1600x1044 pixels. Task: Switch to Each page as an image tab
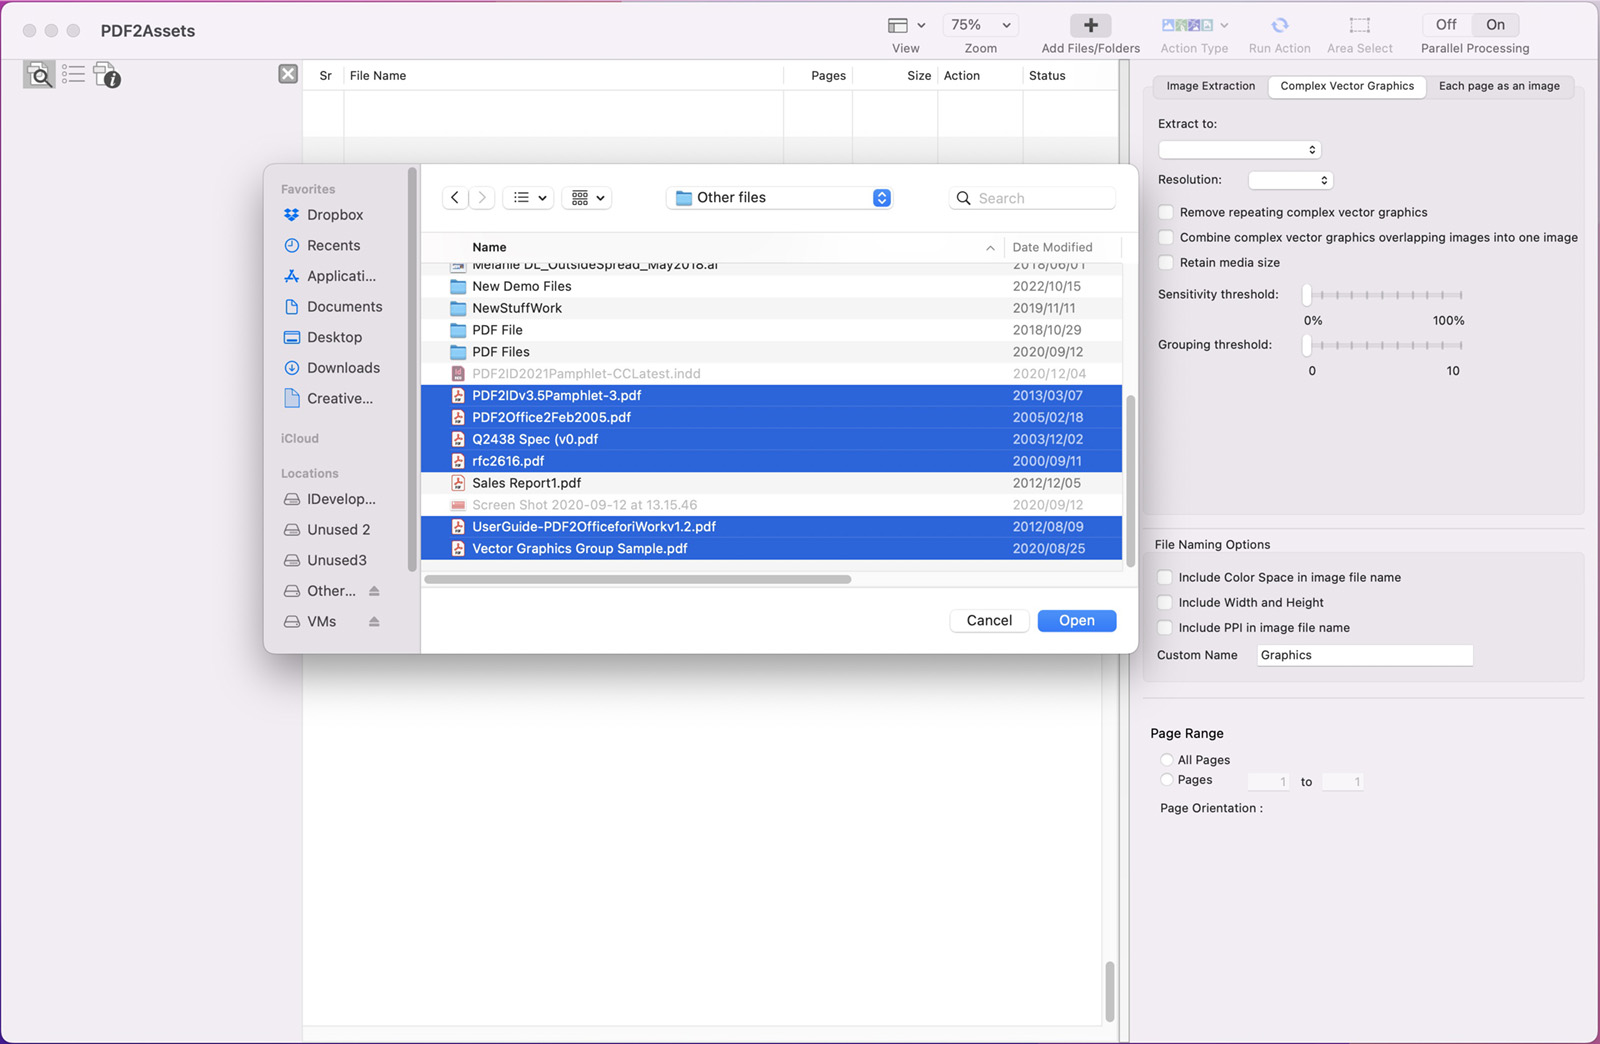click(x=1498, y=86)
